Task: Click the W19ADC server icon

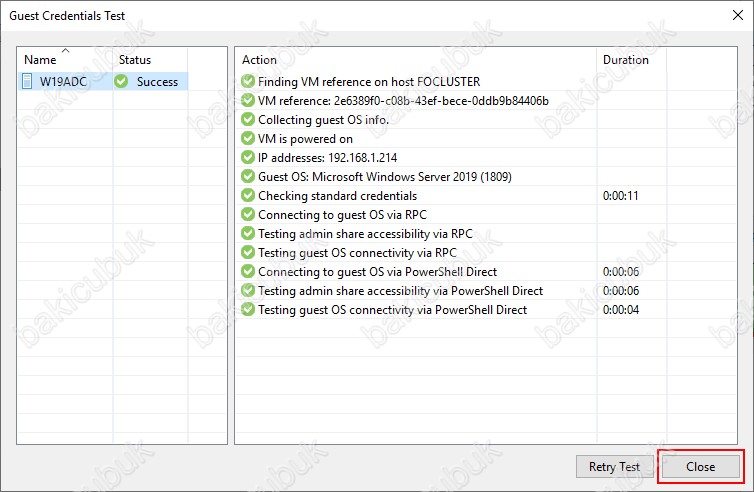Action: tap(27, 81)
